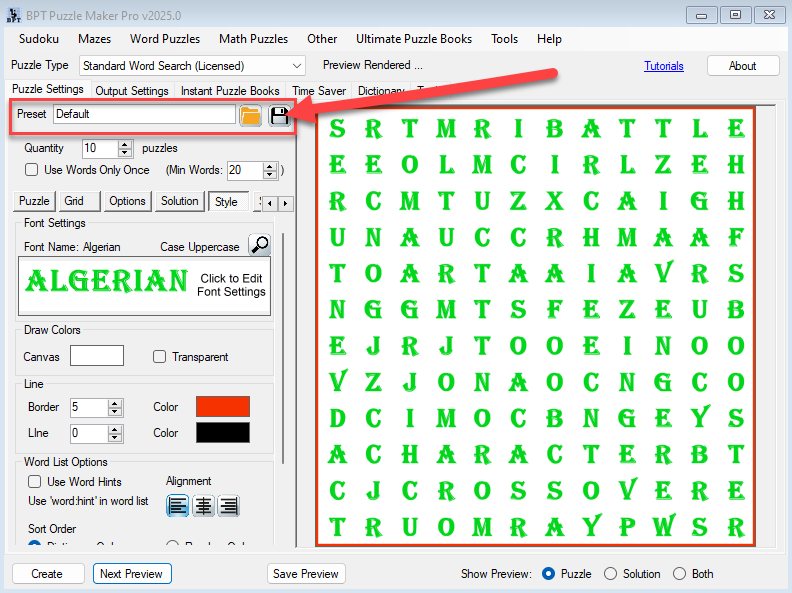Switch to the Output Settings tab
Image resolution: width=792 pixels, height=593 pixels.
point(132,91)
